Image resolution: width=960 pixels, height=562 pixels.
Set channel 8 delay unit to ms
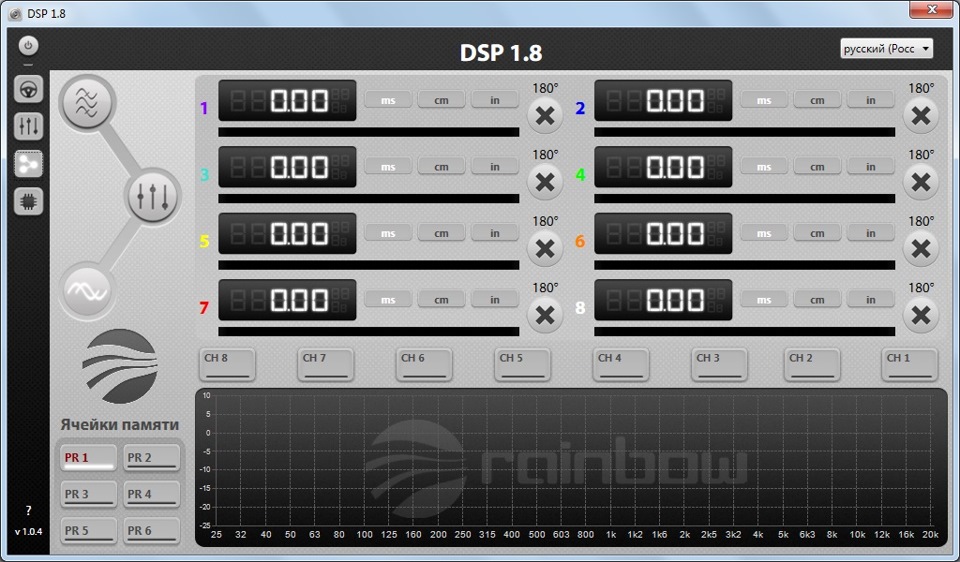764,300
